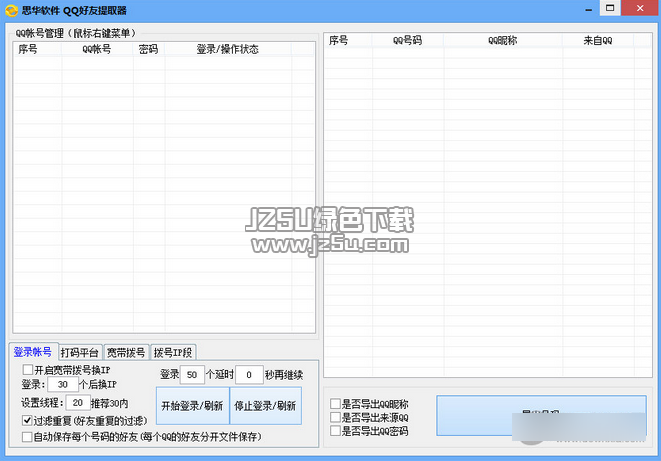661x461 pixels.
Task: Enable 自动保存每个号码的好友 checkbox
Action: (x=27, y=437)
